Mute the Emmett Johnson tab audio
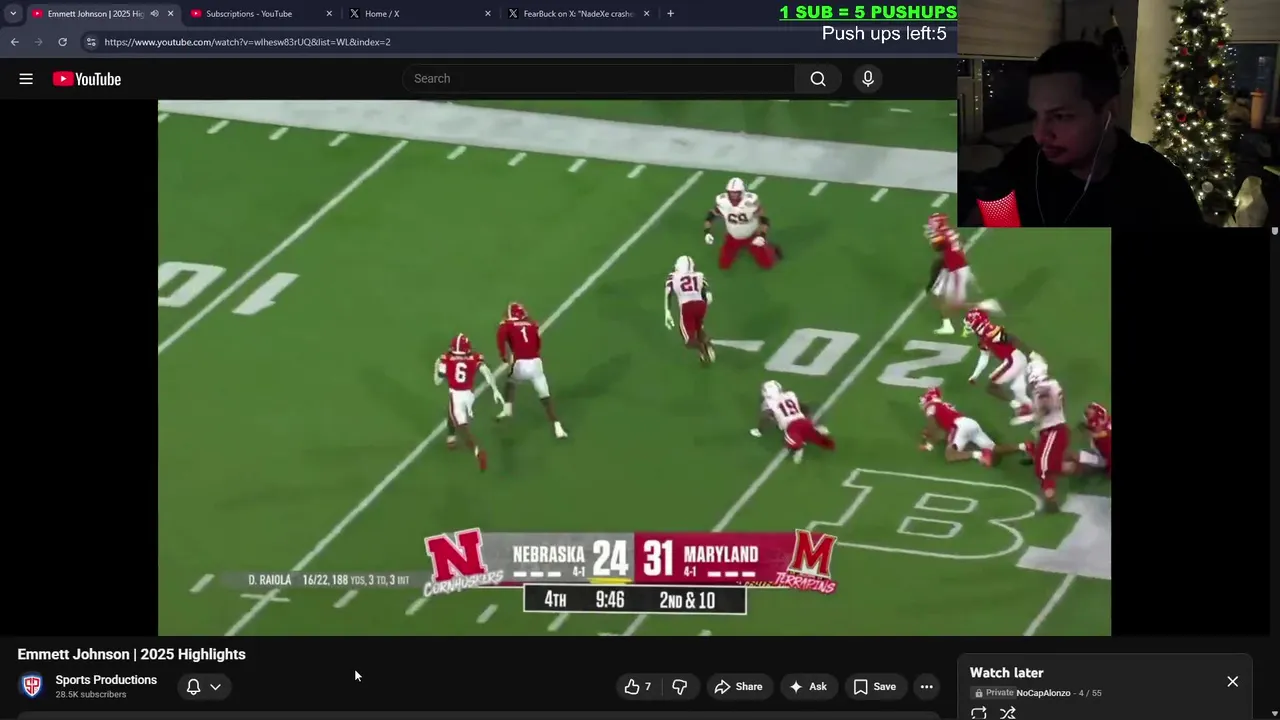The image size is (1280, 720). 154,14
